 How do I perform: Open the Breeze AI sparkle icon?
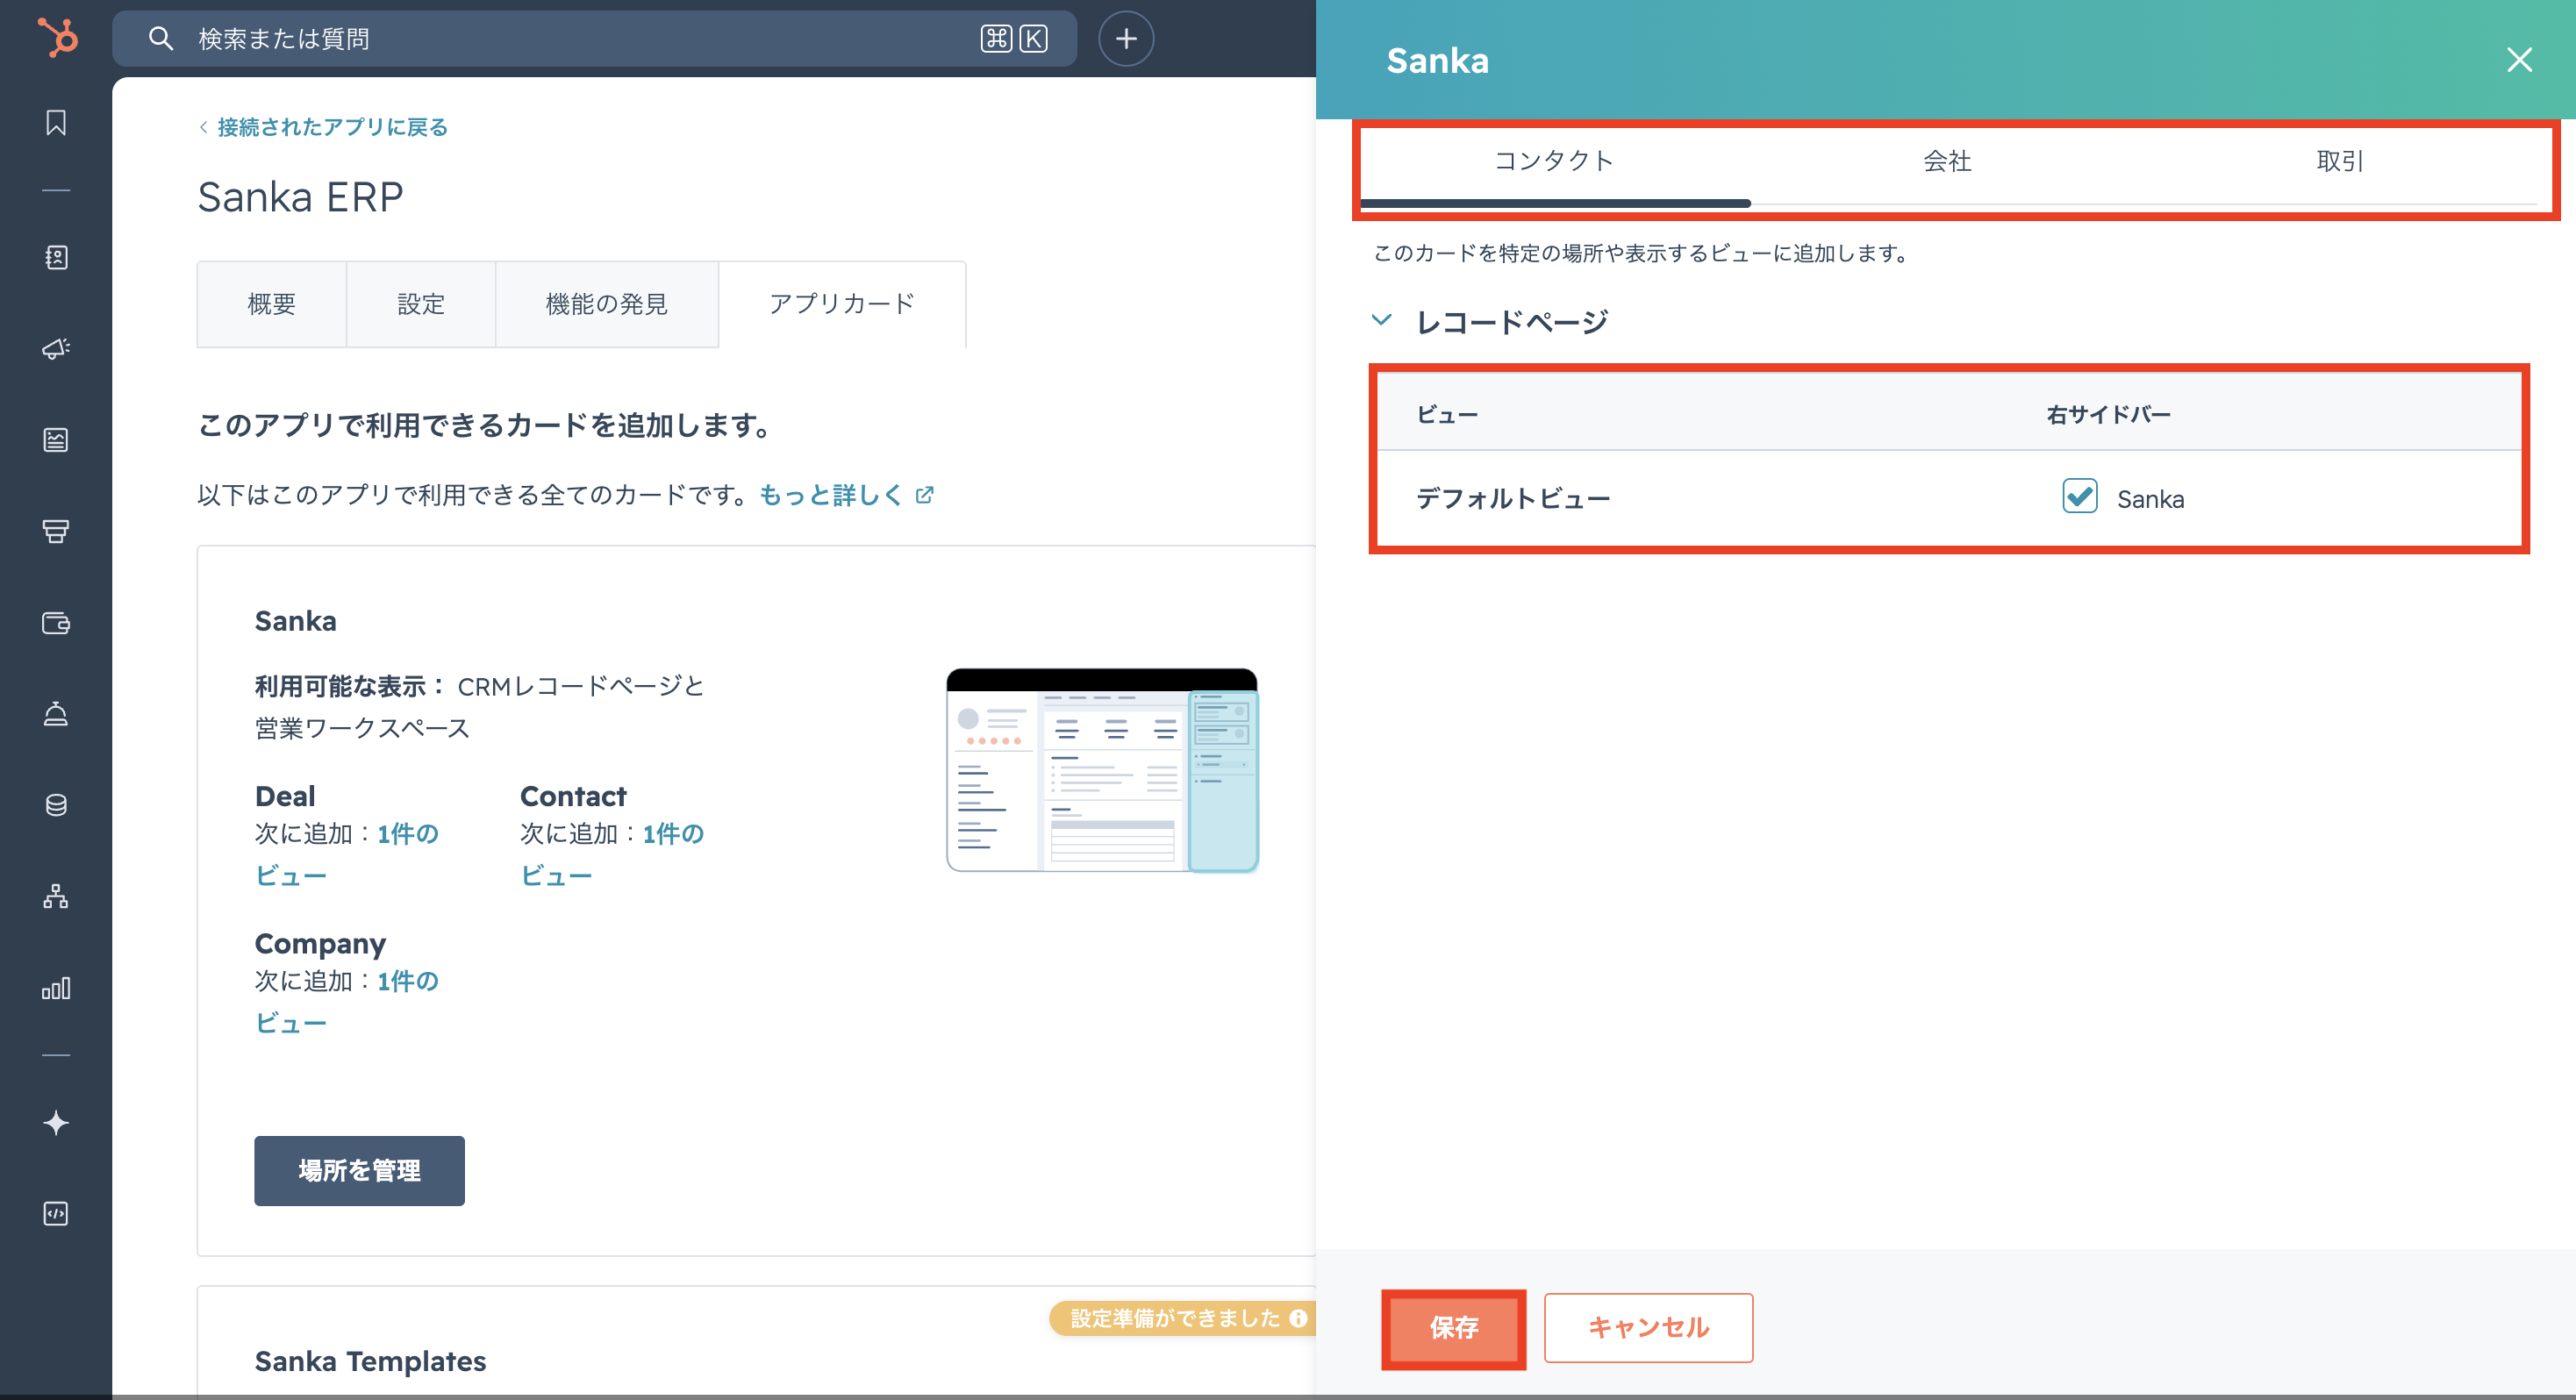(56, 1122)
